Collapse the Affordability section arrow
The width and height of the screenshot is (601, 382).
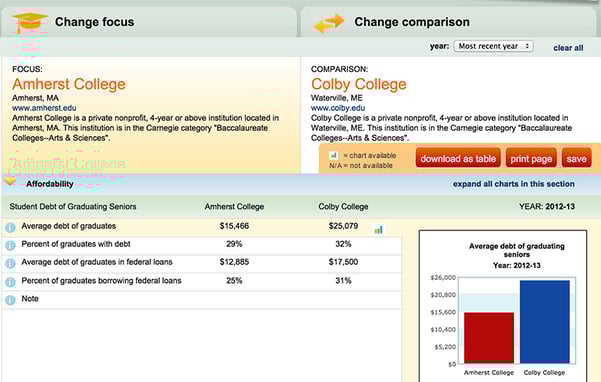click(10, 181)
